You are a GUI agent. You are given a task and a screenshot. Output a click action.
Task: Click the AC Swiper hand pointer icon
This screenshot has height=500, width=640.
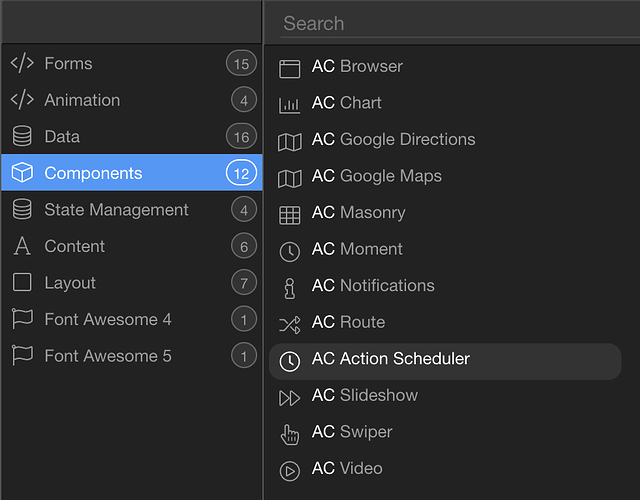[x=289, y=434]
